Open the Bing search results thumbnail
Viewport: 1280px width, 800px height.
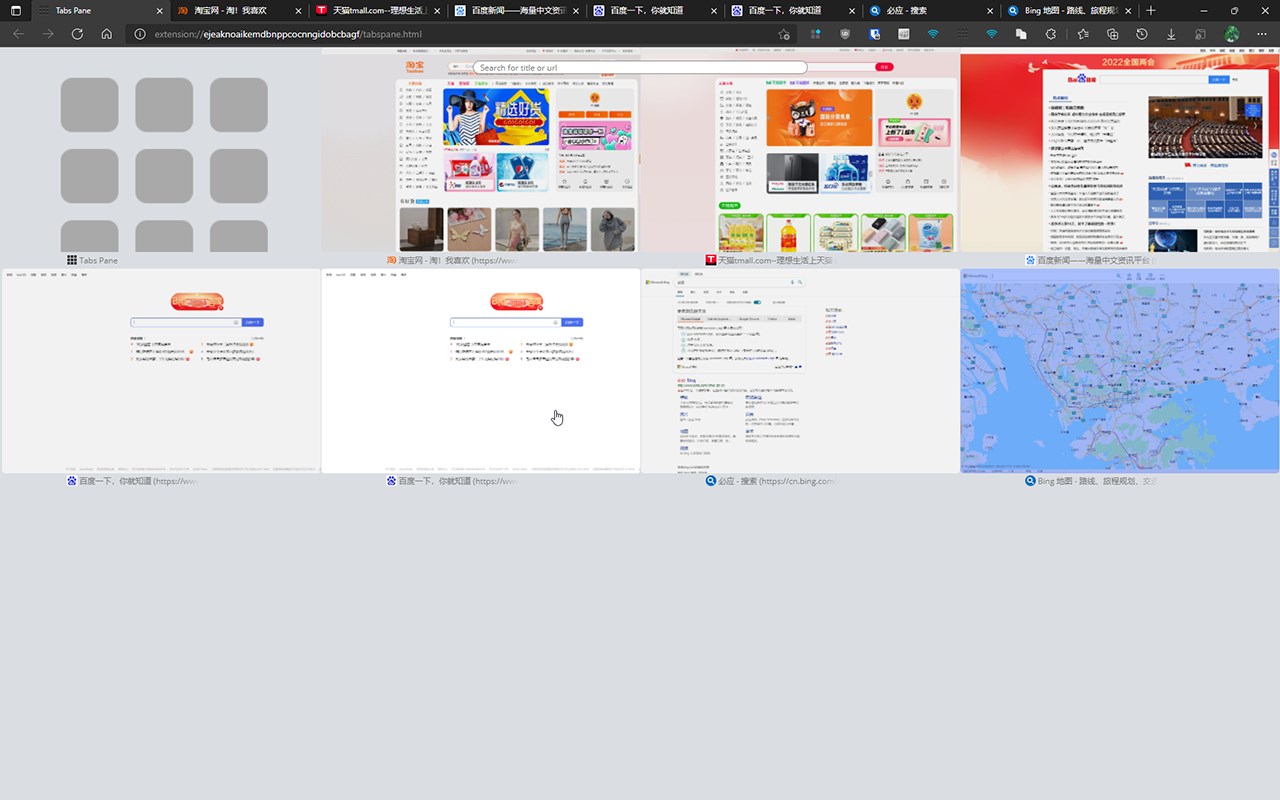coord(800,370)
